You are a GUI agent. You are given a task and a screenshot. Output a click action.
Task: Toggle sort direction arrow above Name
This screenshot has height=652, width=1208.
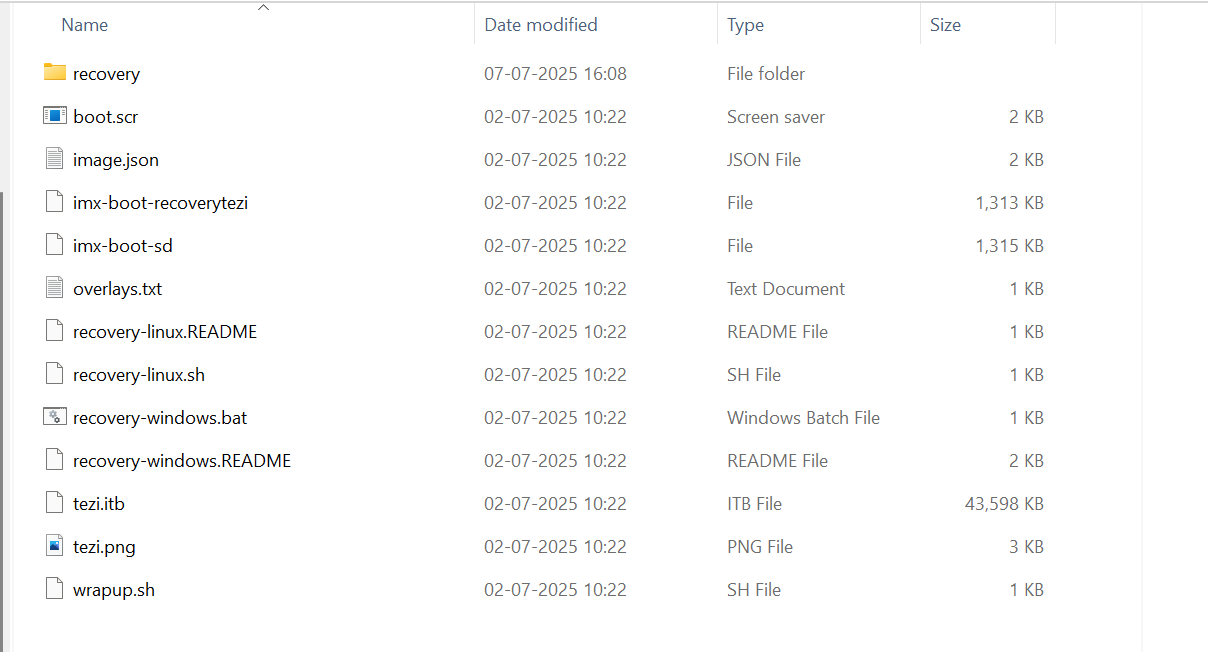(263, 8)
